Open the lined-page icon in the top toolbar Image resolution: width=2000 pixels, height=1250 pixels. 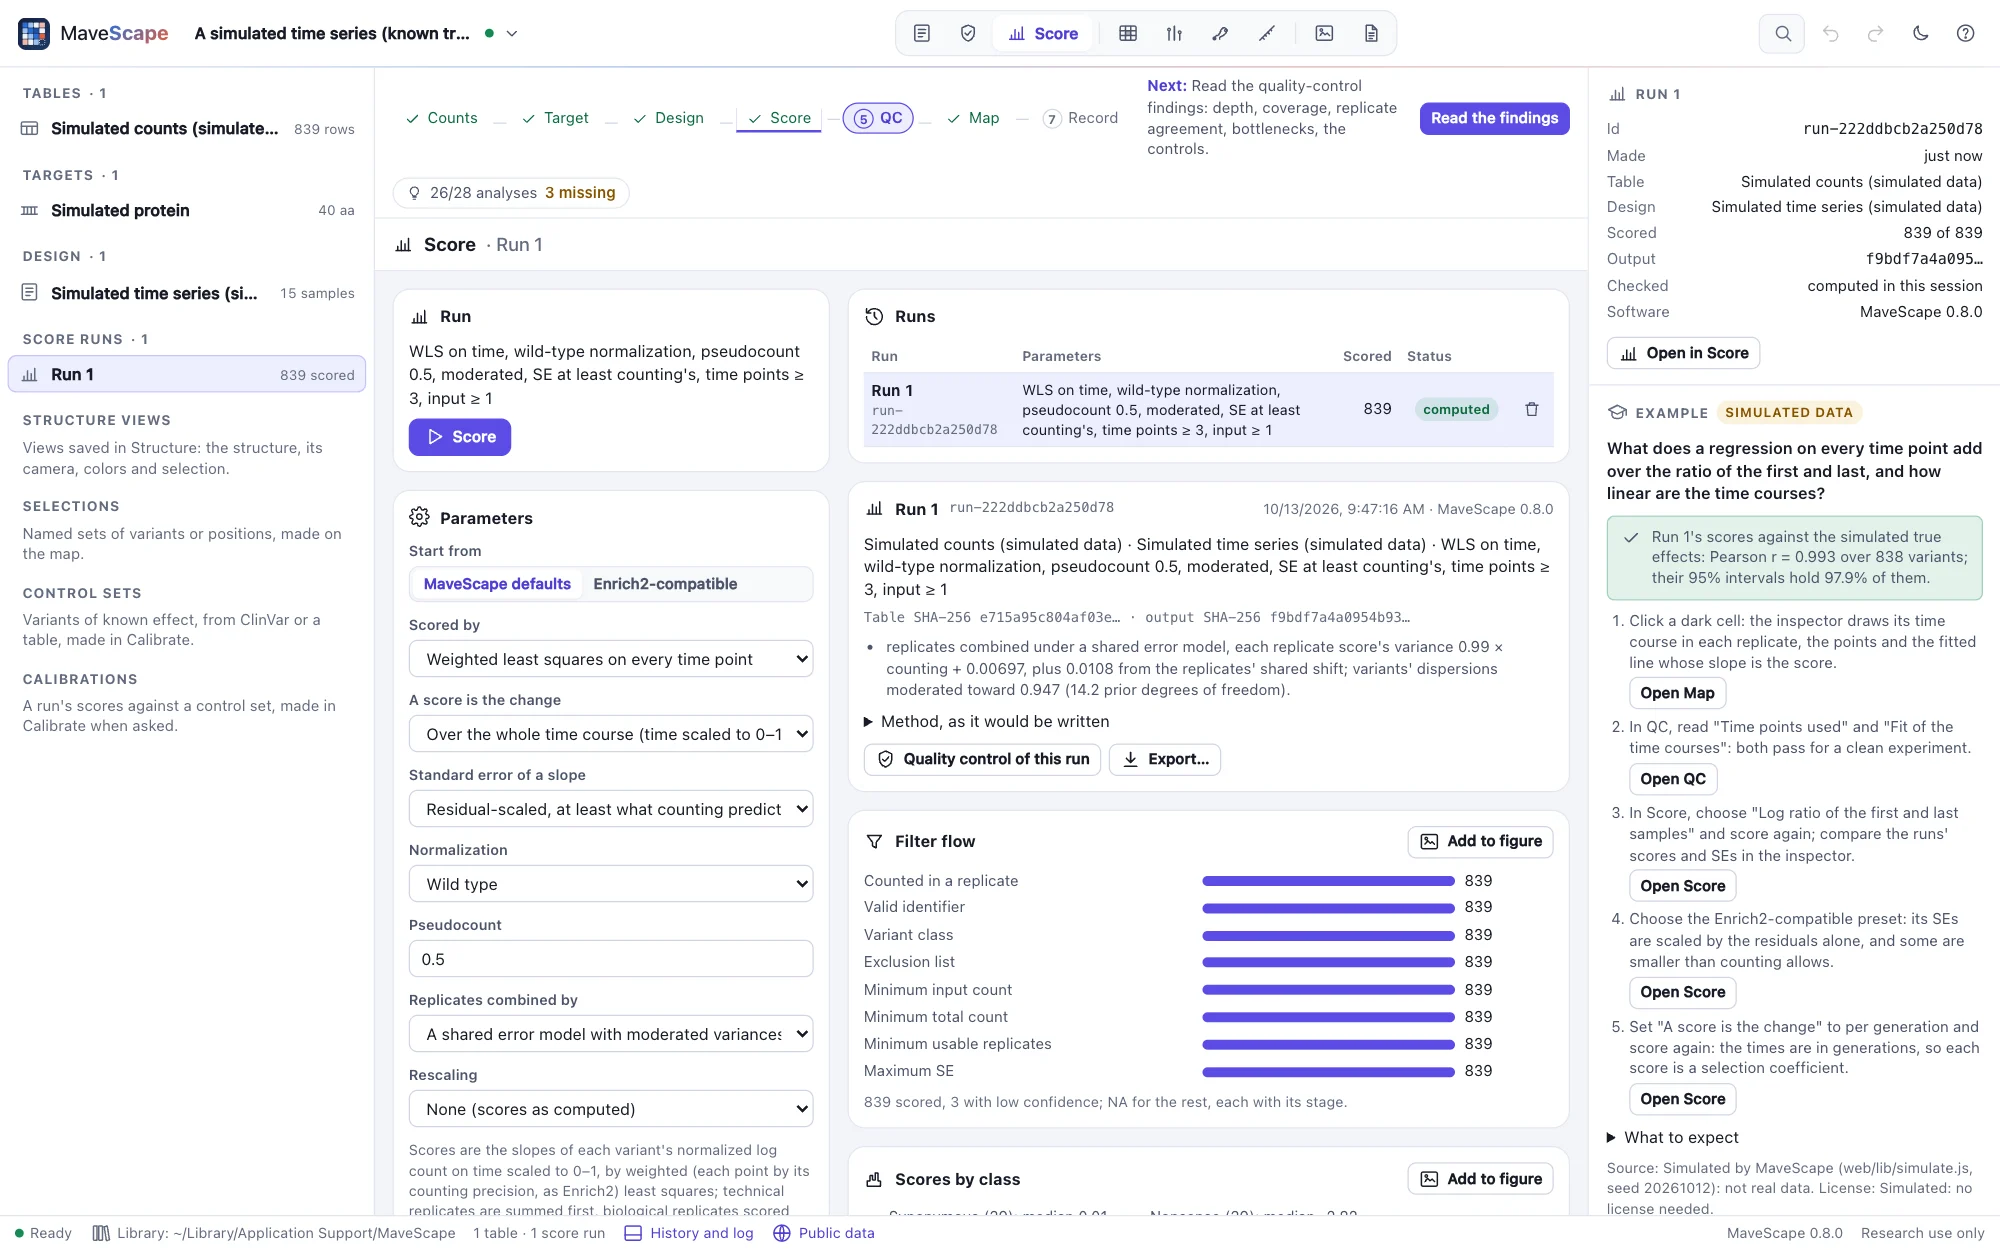pyautogui.click(x=922, y=33)
